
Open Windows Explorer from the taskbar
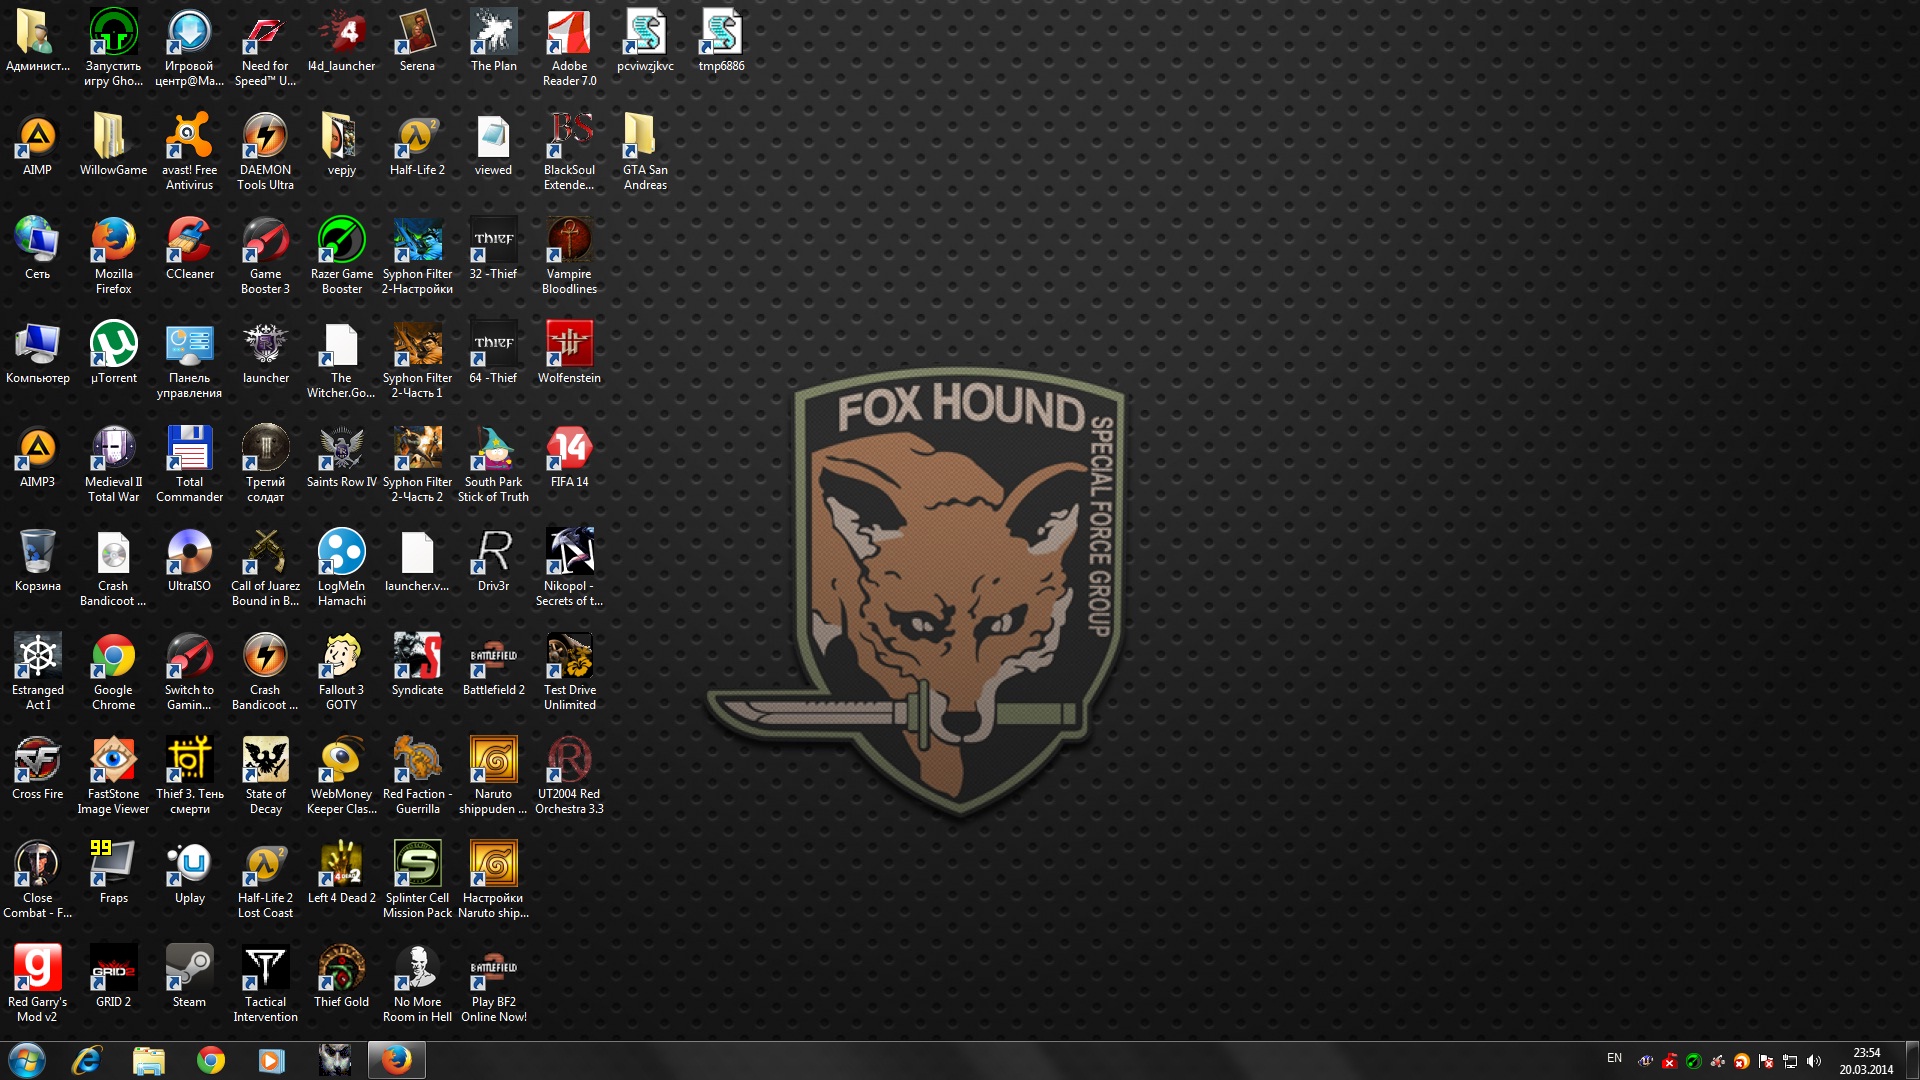149,1060
